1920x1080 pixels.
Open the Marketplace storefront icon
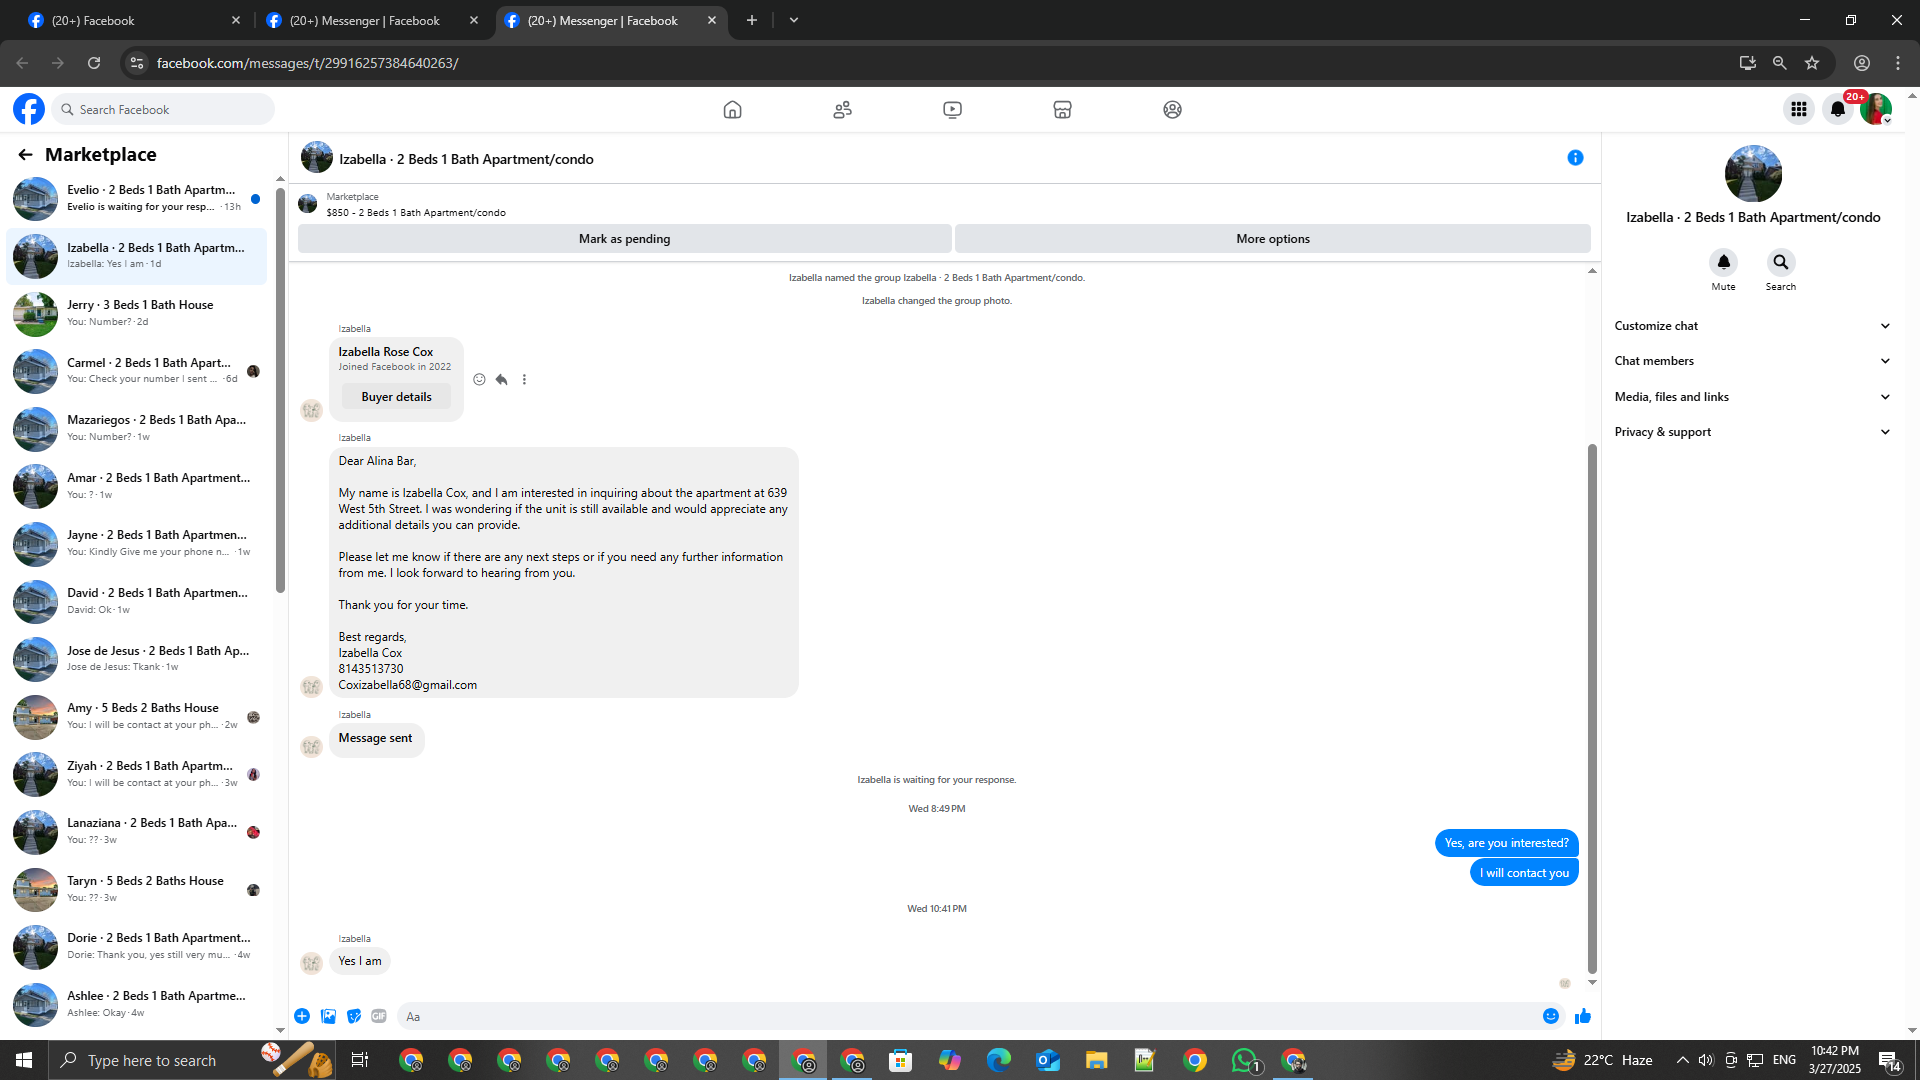tap(1062, 110)
